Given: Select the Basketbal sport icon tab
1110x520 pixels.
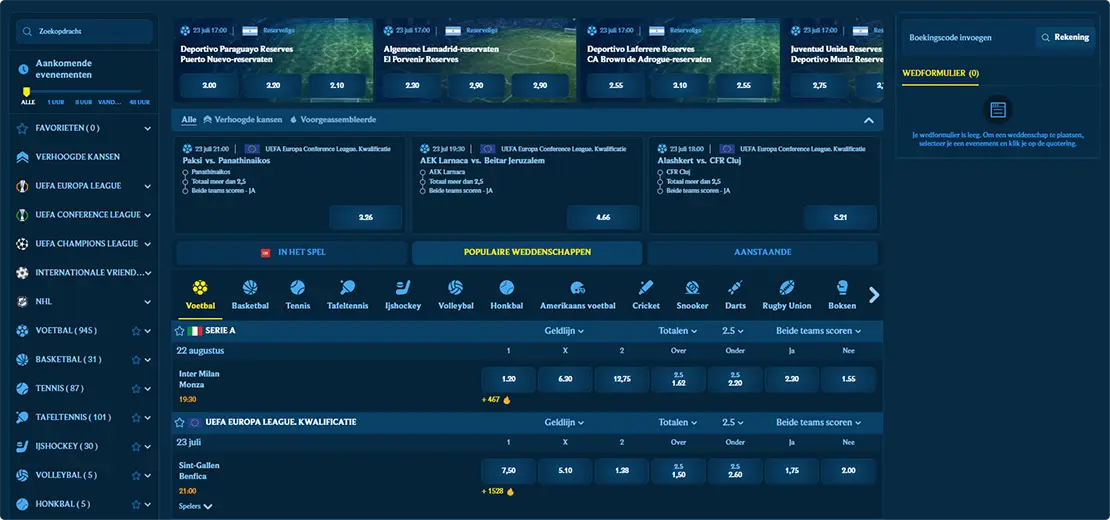Looking at the screenshot, I should (x=250, y=295).
